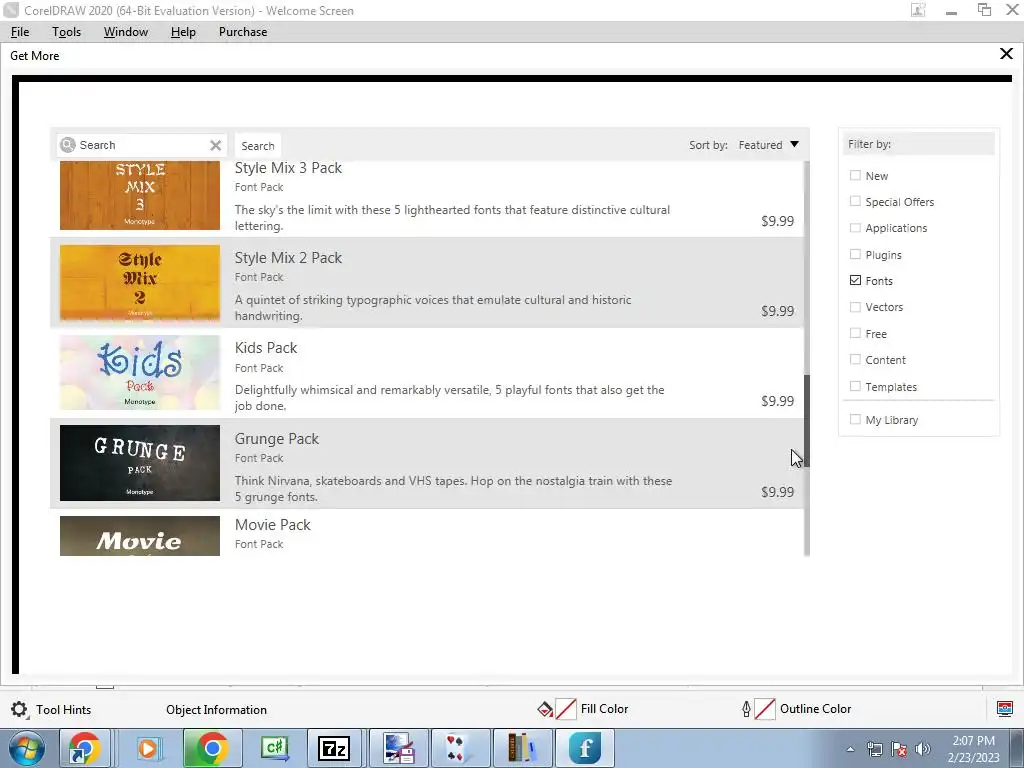This screenshot has width=1024, height=768.
Task: Open the Purchase menu
Action: pyautogui.click(x=243, y=32)
